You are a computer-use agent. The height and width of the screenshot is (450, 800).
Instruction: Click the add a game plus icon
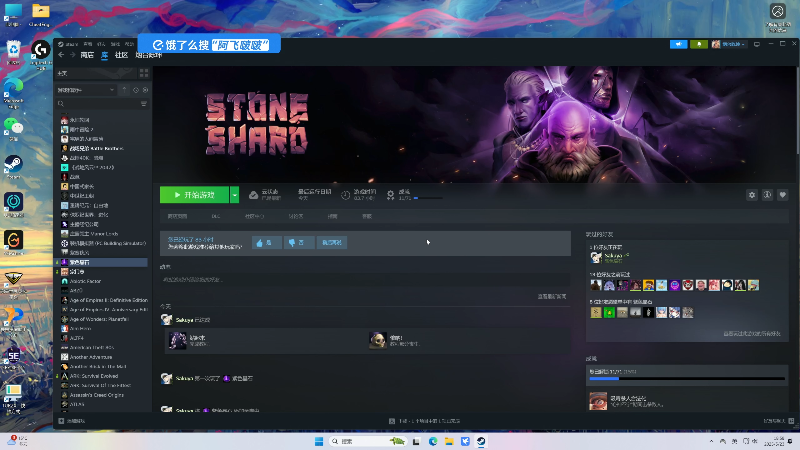[61, 421]
